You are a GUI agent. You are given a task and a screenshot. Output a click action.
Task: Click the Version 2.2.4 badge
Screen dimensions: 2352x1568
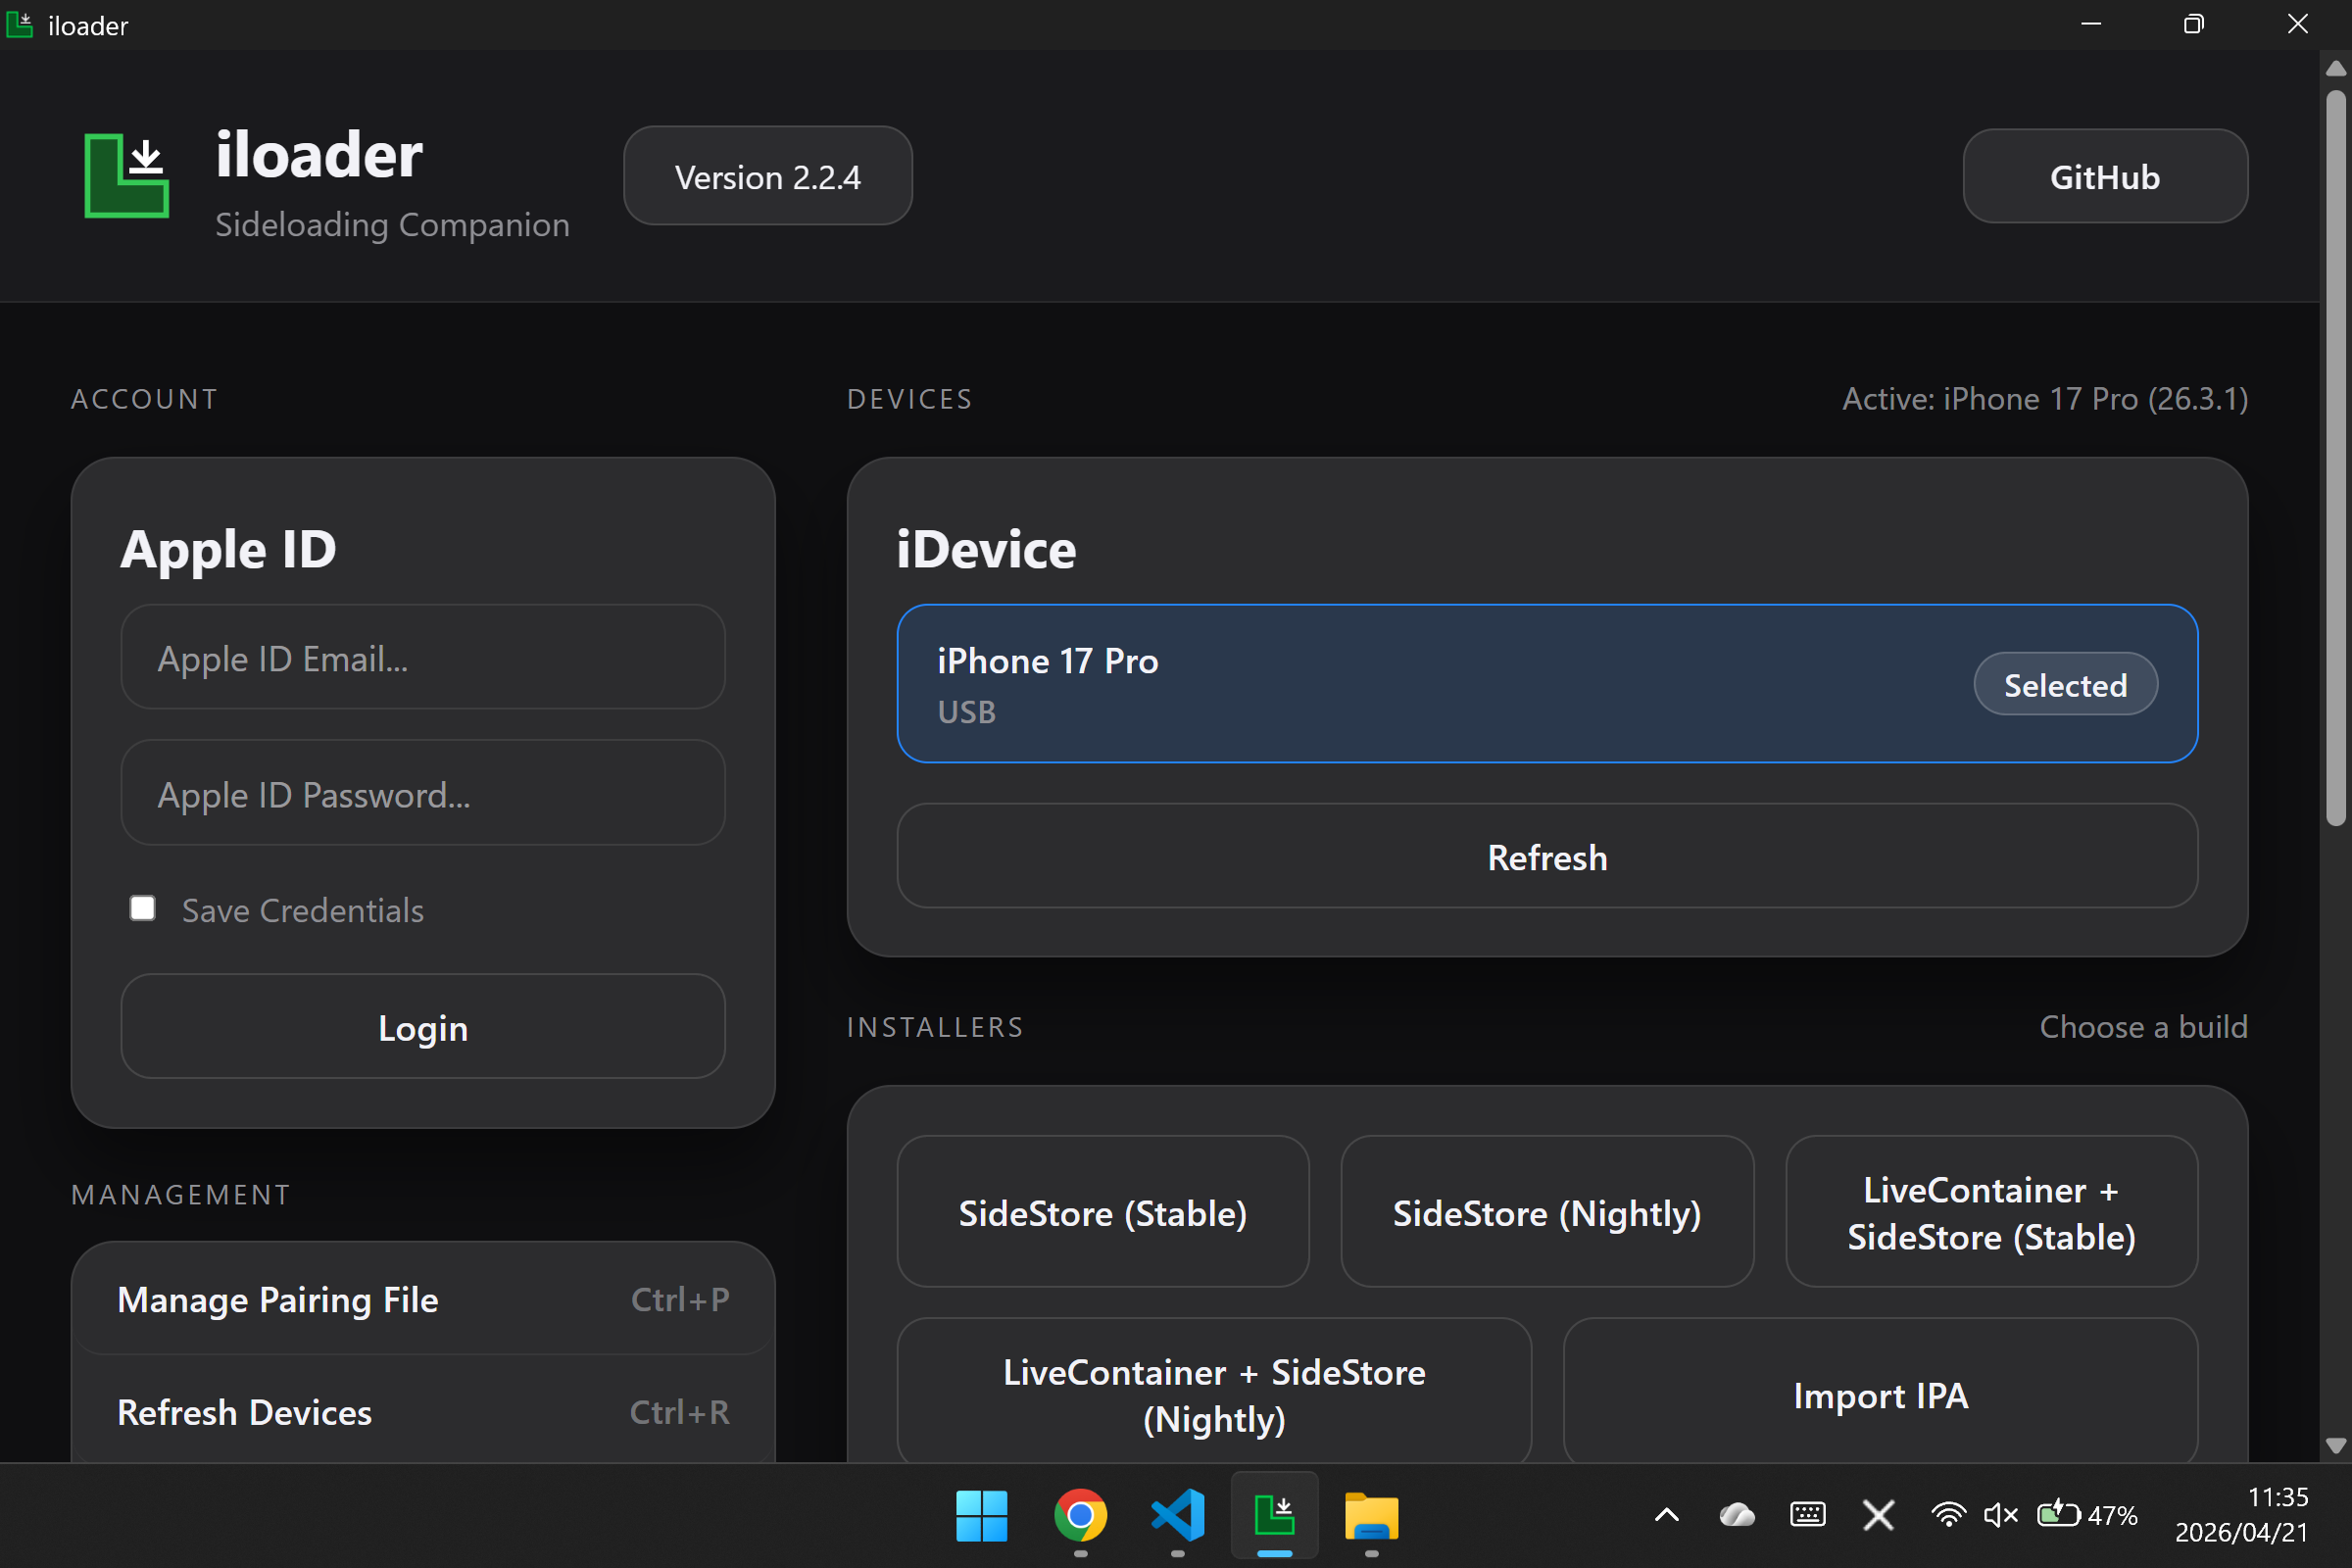[768, 176]
